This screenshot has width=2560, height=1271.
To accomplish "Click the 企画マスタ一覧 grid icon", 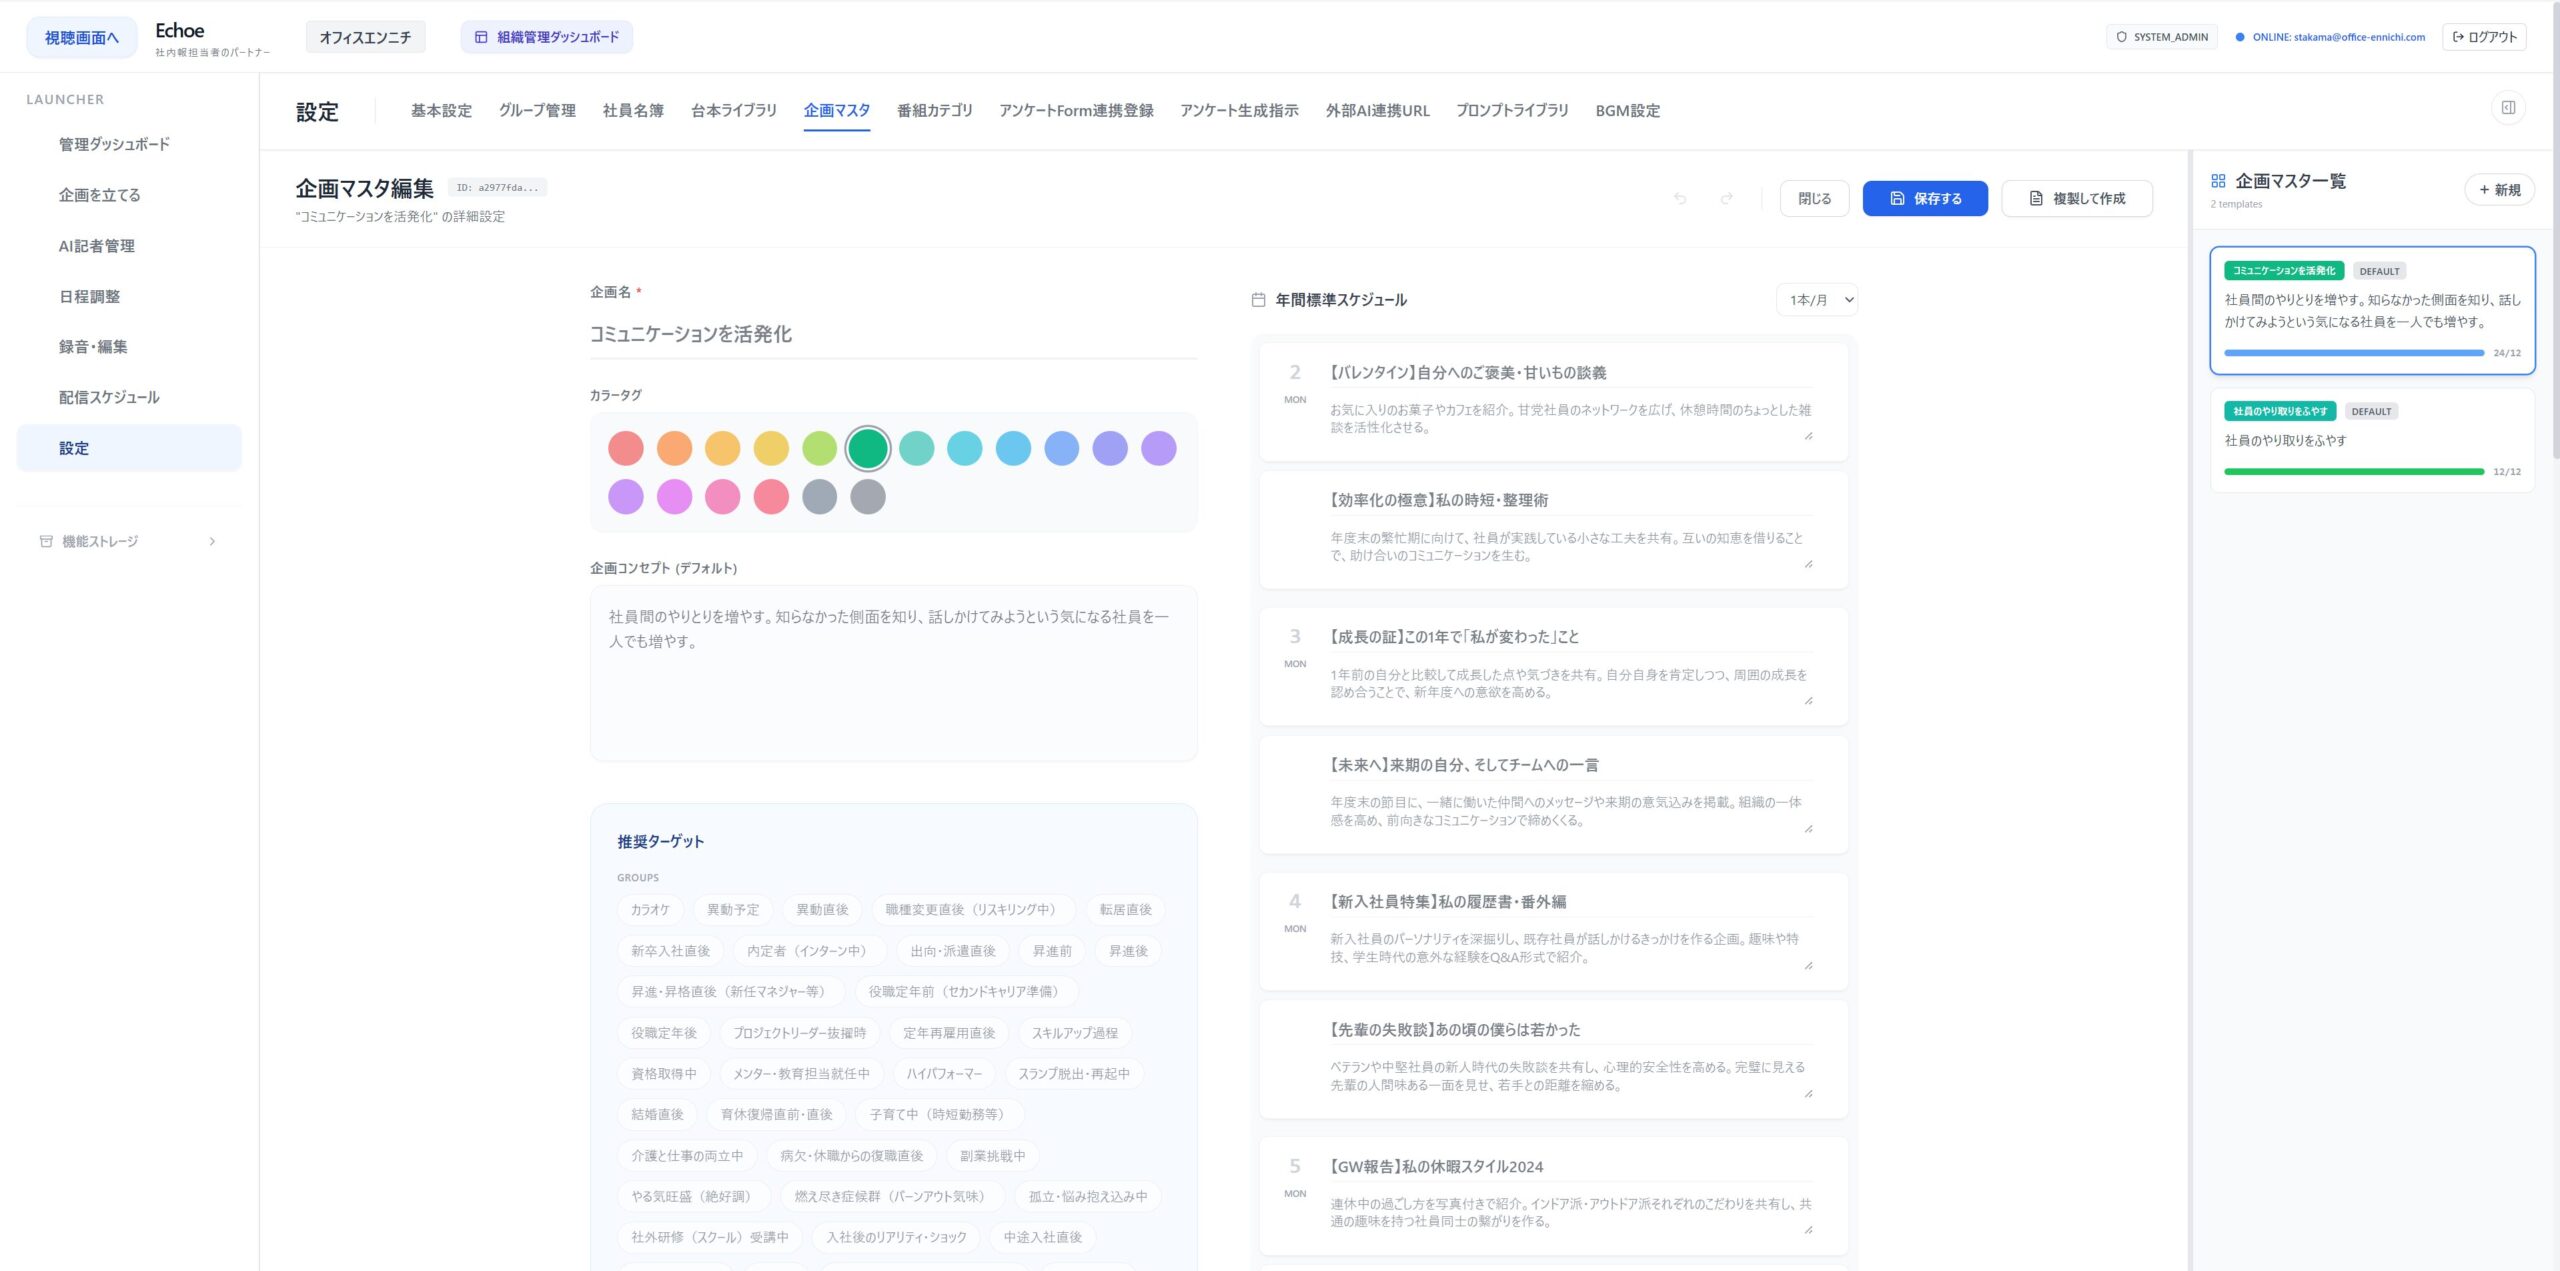I will pyautogui.click(x=2218, y=181).
